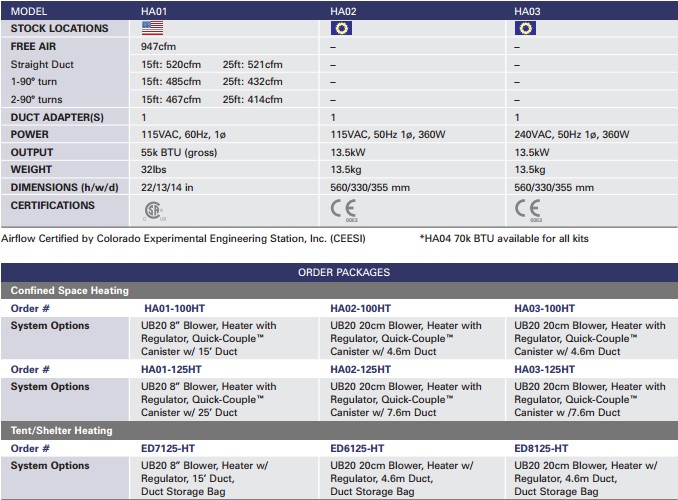The width and height of the screenshot is (678, 500).
Task: Click the EU flag icon under HA03
Action: pos(525,29)
